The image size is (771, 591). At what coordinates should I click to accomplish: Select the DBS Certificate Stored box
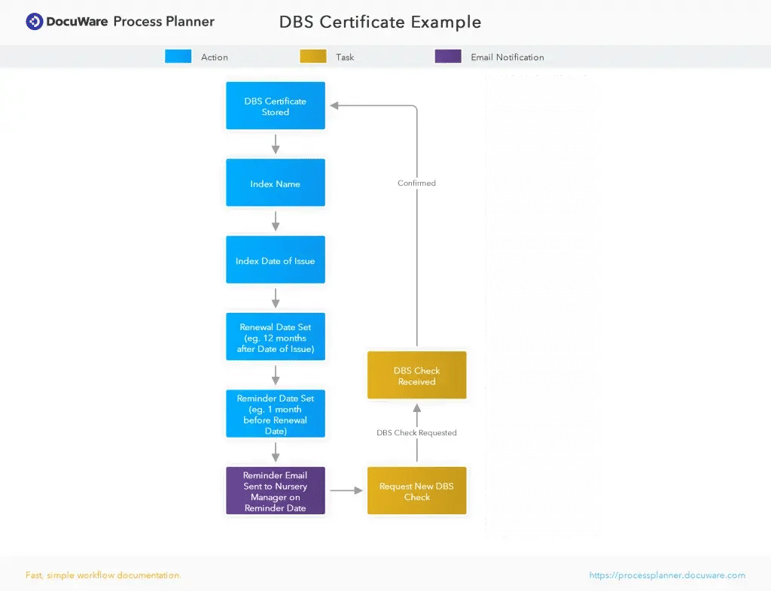(x=275, y=106)
